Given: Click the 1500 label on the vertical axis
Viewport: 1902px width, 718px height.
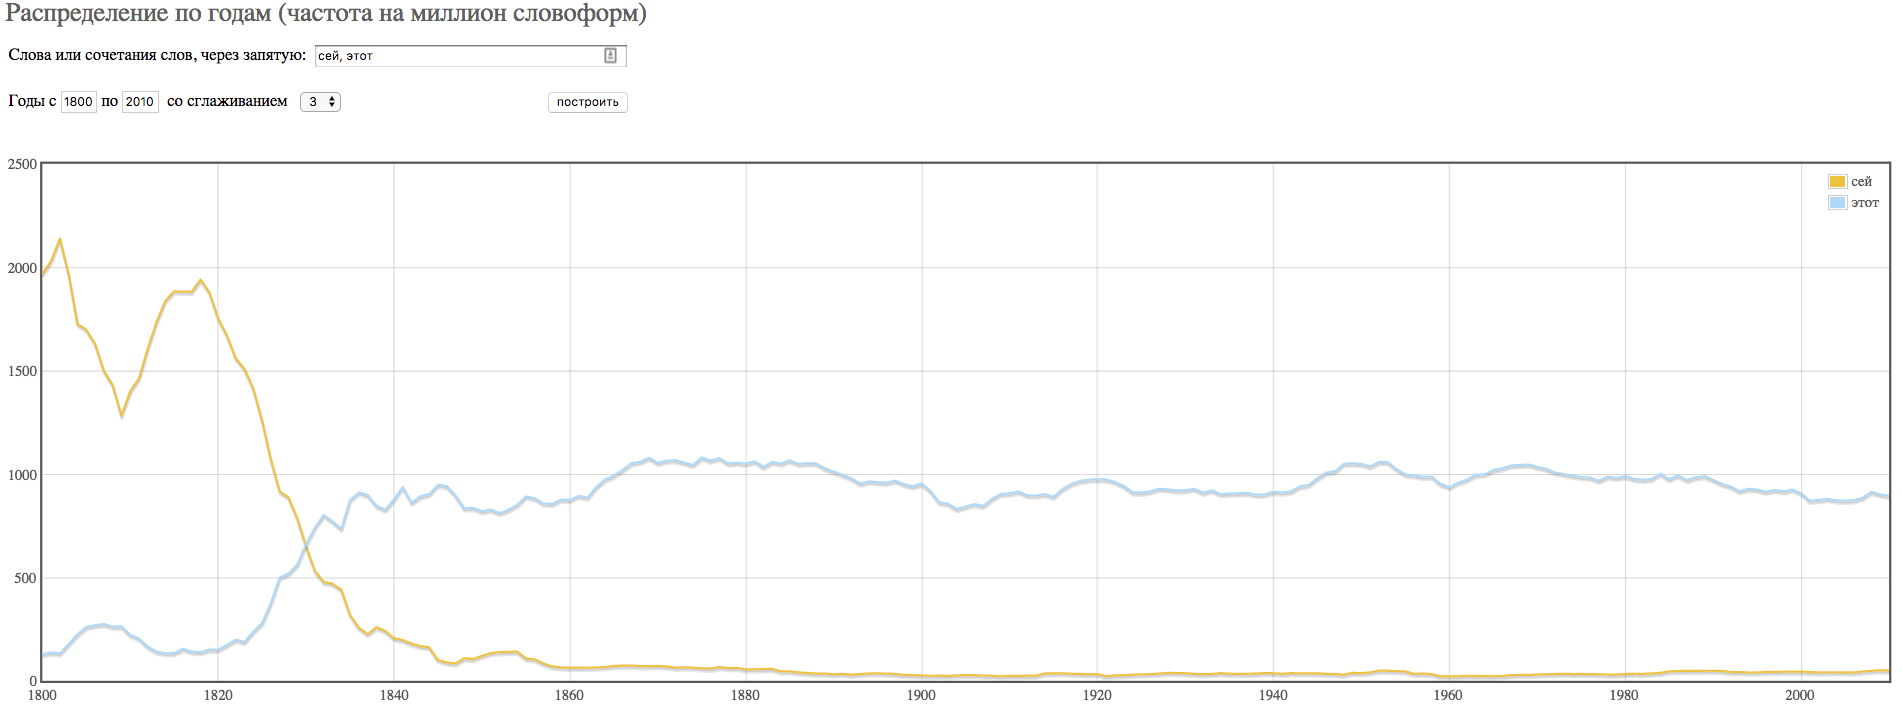Looking at the screenshot, I should (x=22, y=371).
